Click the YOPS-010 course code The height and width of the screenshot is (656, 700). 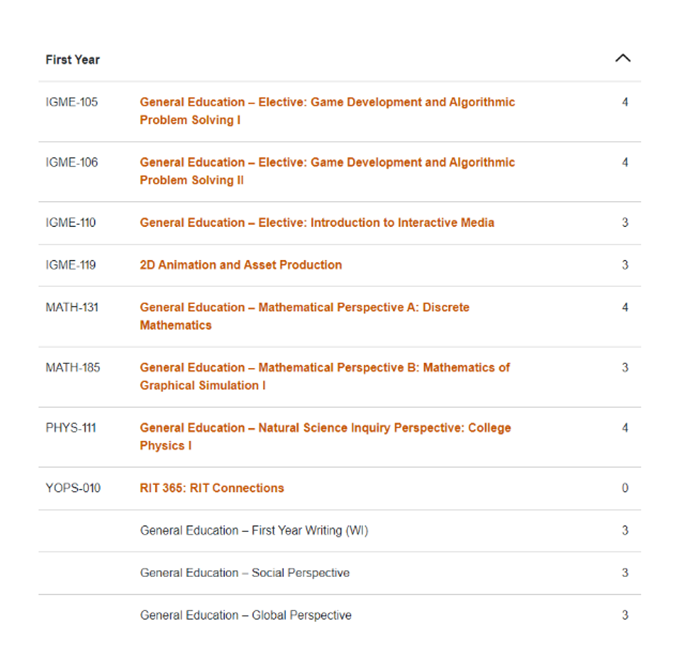click(x=73, y=488)
